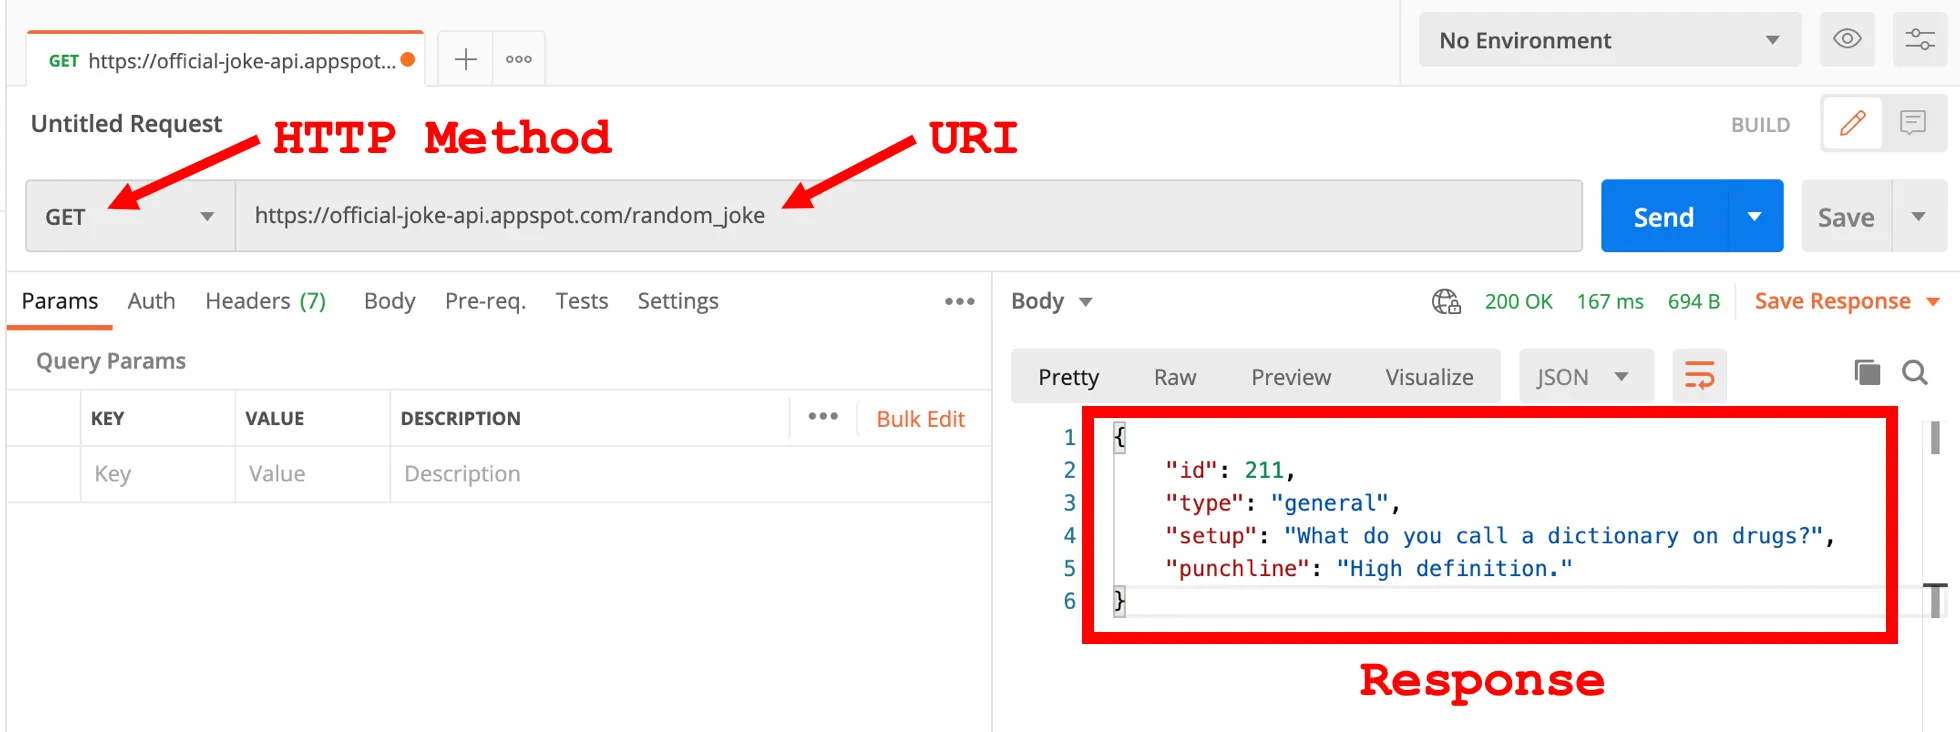Copy the response with the copy icon

point(1867,373)
